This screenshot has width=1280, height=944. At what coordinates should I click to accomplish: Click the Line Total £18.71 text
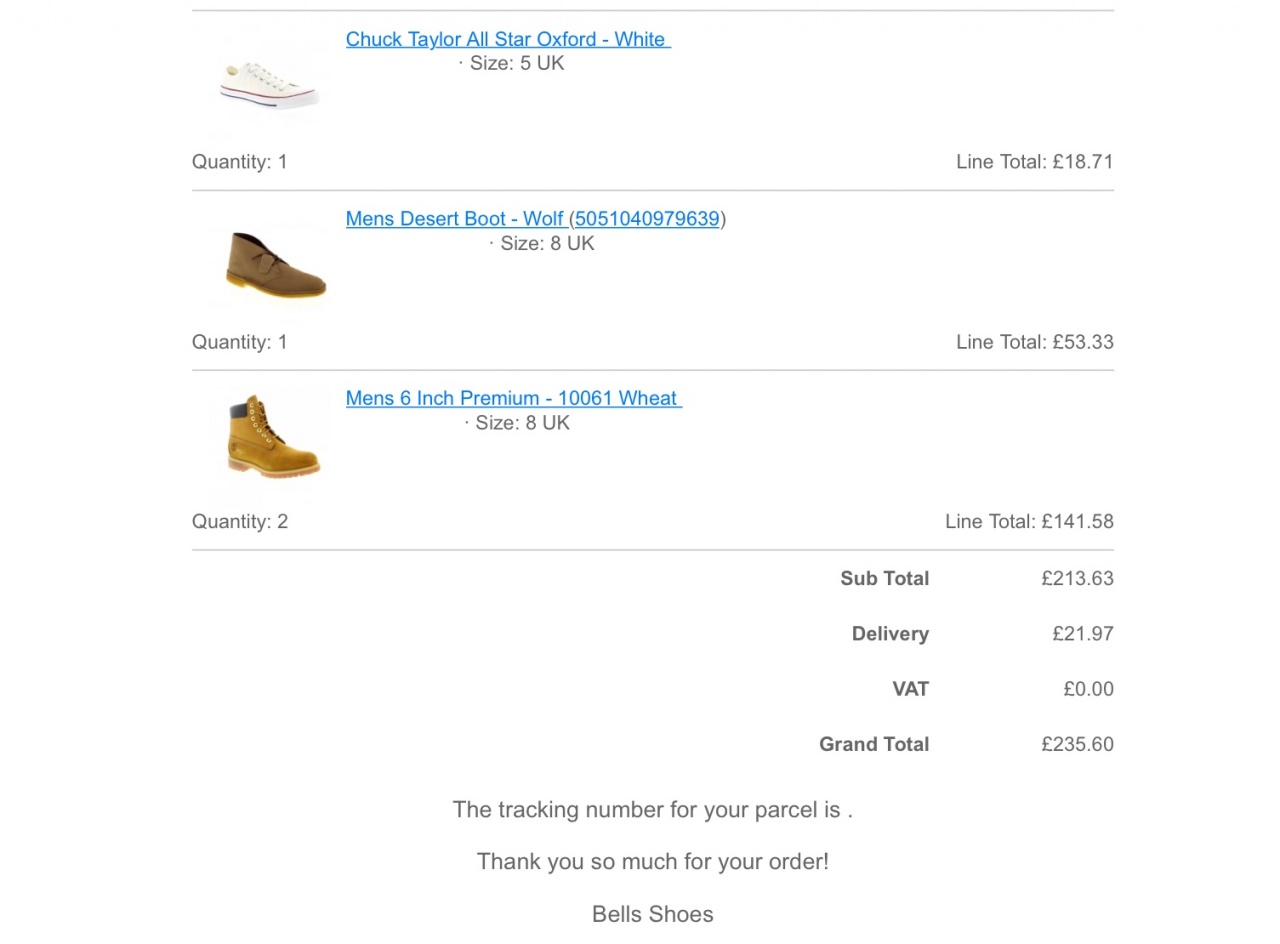(1034, 162)
